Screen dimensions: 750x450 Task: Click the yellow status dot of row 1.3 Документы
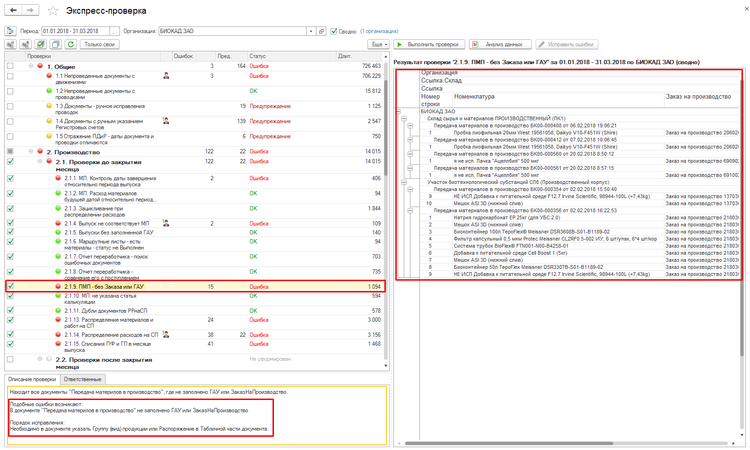coord(49,106)
